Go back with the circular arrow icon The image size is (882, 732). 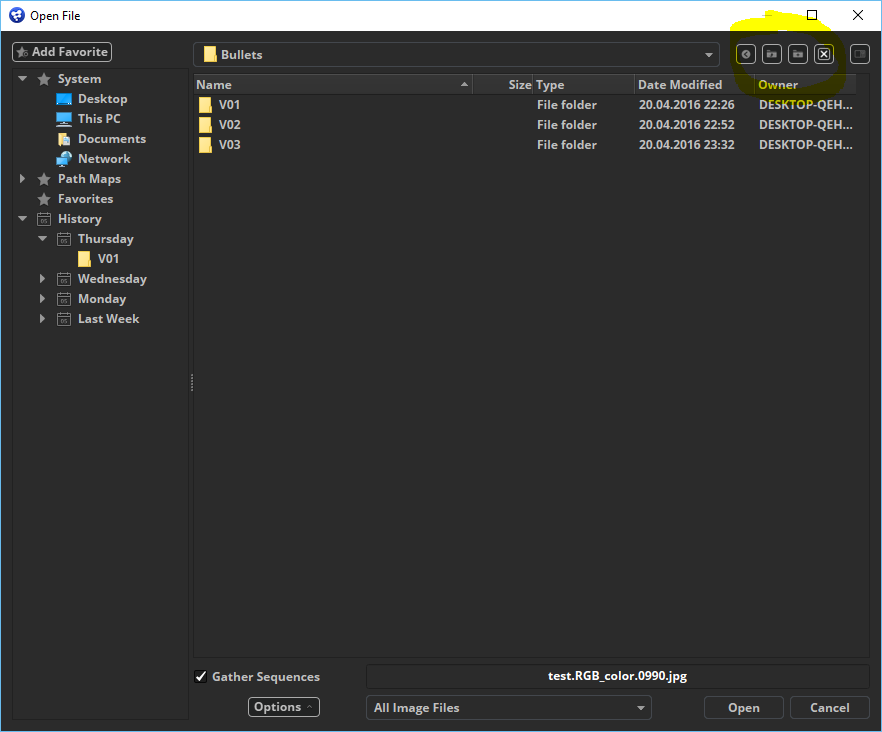[746, 55]
